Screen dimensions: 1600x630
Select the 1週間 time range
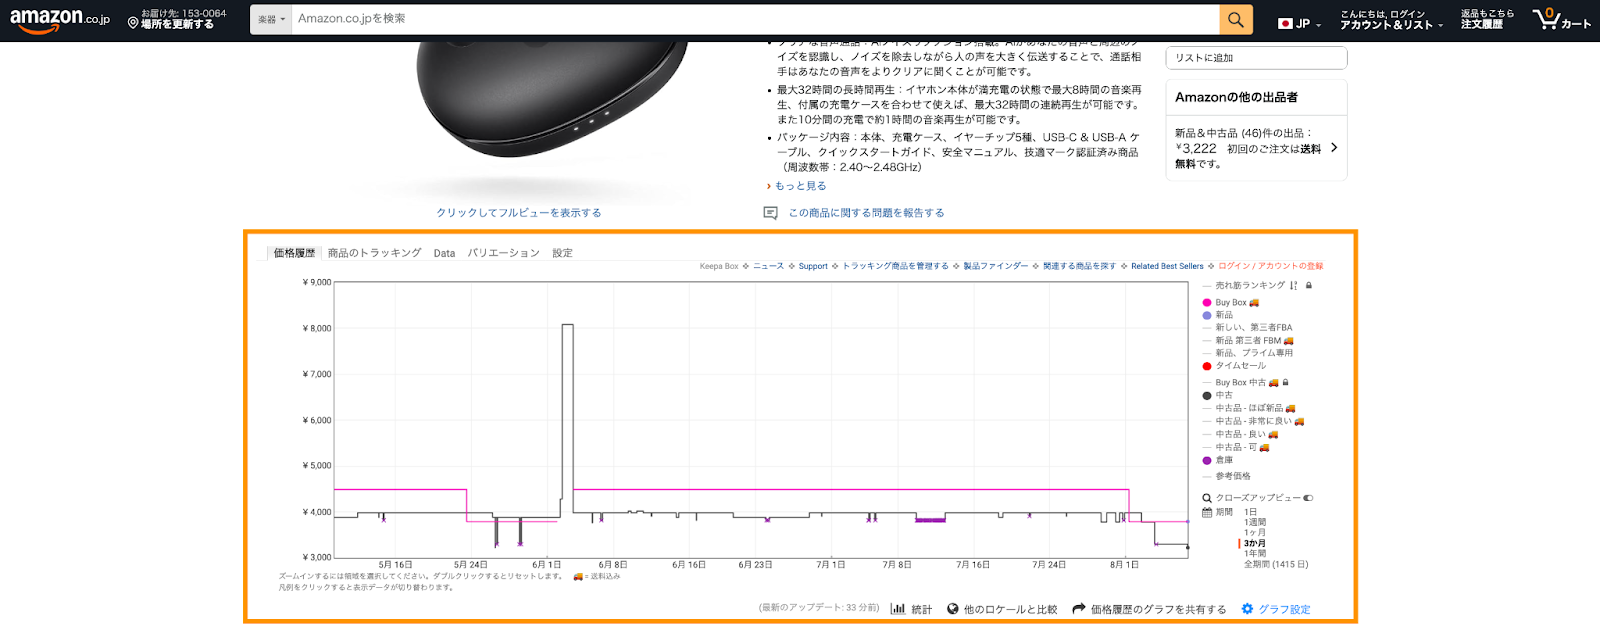click(1255, 522)
